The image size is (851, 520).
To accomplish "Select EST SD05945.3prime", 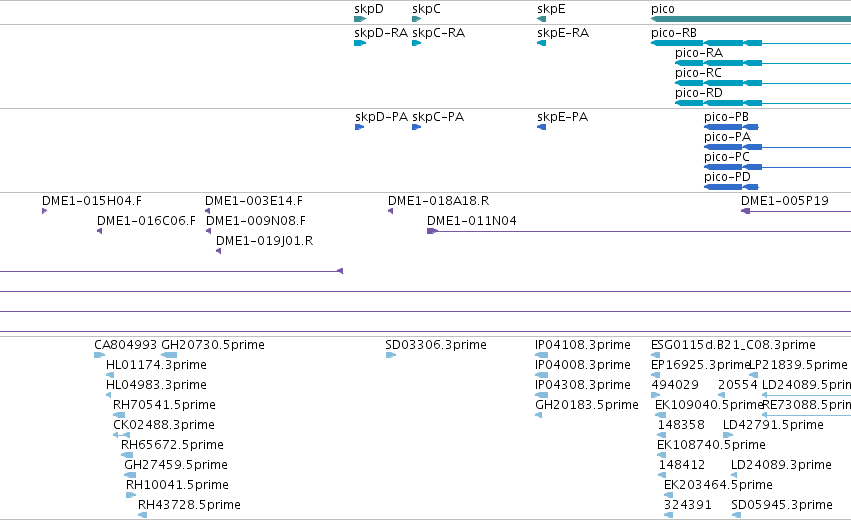I will pos(782,506).
